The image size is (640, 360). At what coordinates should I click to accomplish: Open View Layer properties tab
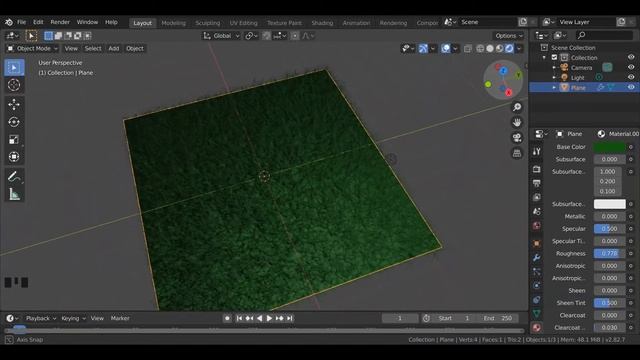tap(537, 197)
